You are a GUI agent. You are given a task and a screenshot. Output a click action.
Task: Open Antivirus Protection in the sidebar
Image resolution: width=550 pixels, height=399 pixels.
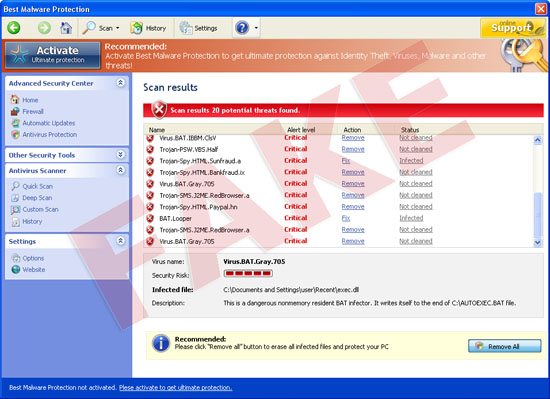[49, 135]
